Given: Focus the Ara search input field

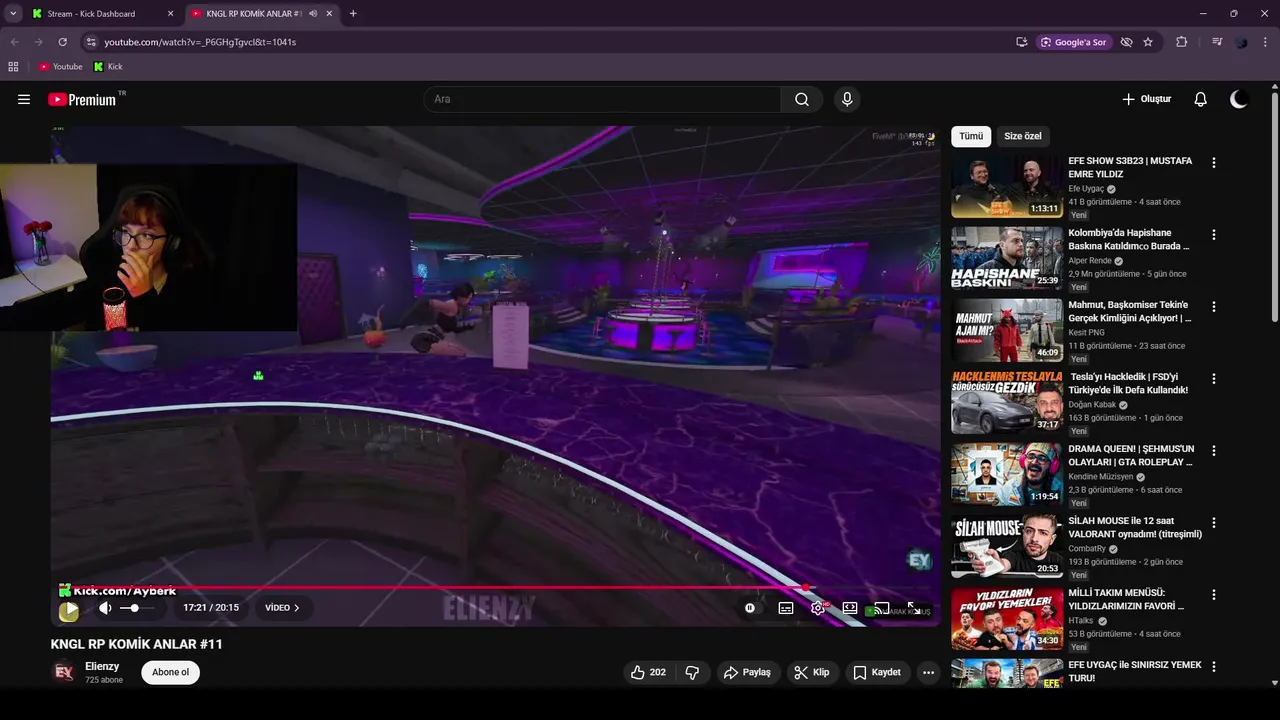Looking at the screenshot, I should (x=603, y=99).
